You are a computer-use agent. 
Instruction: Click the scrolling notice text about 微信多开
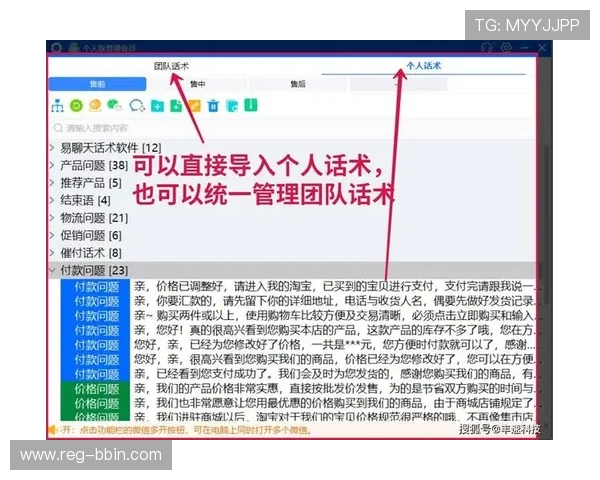tap(186, 430)
